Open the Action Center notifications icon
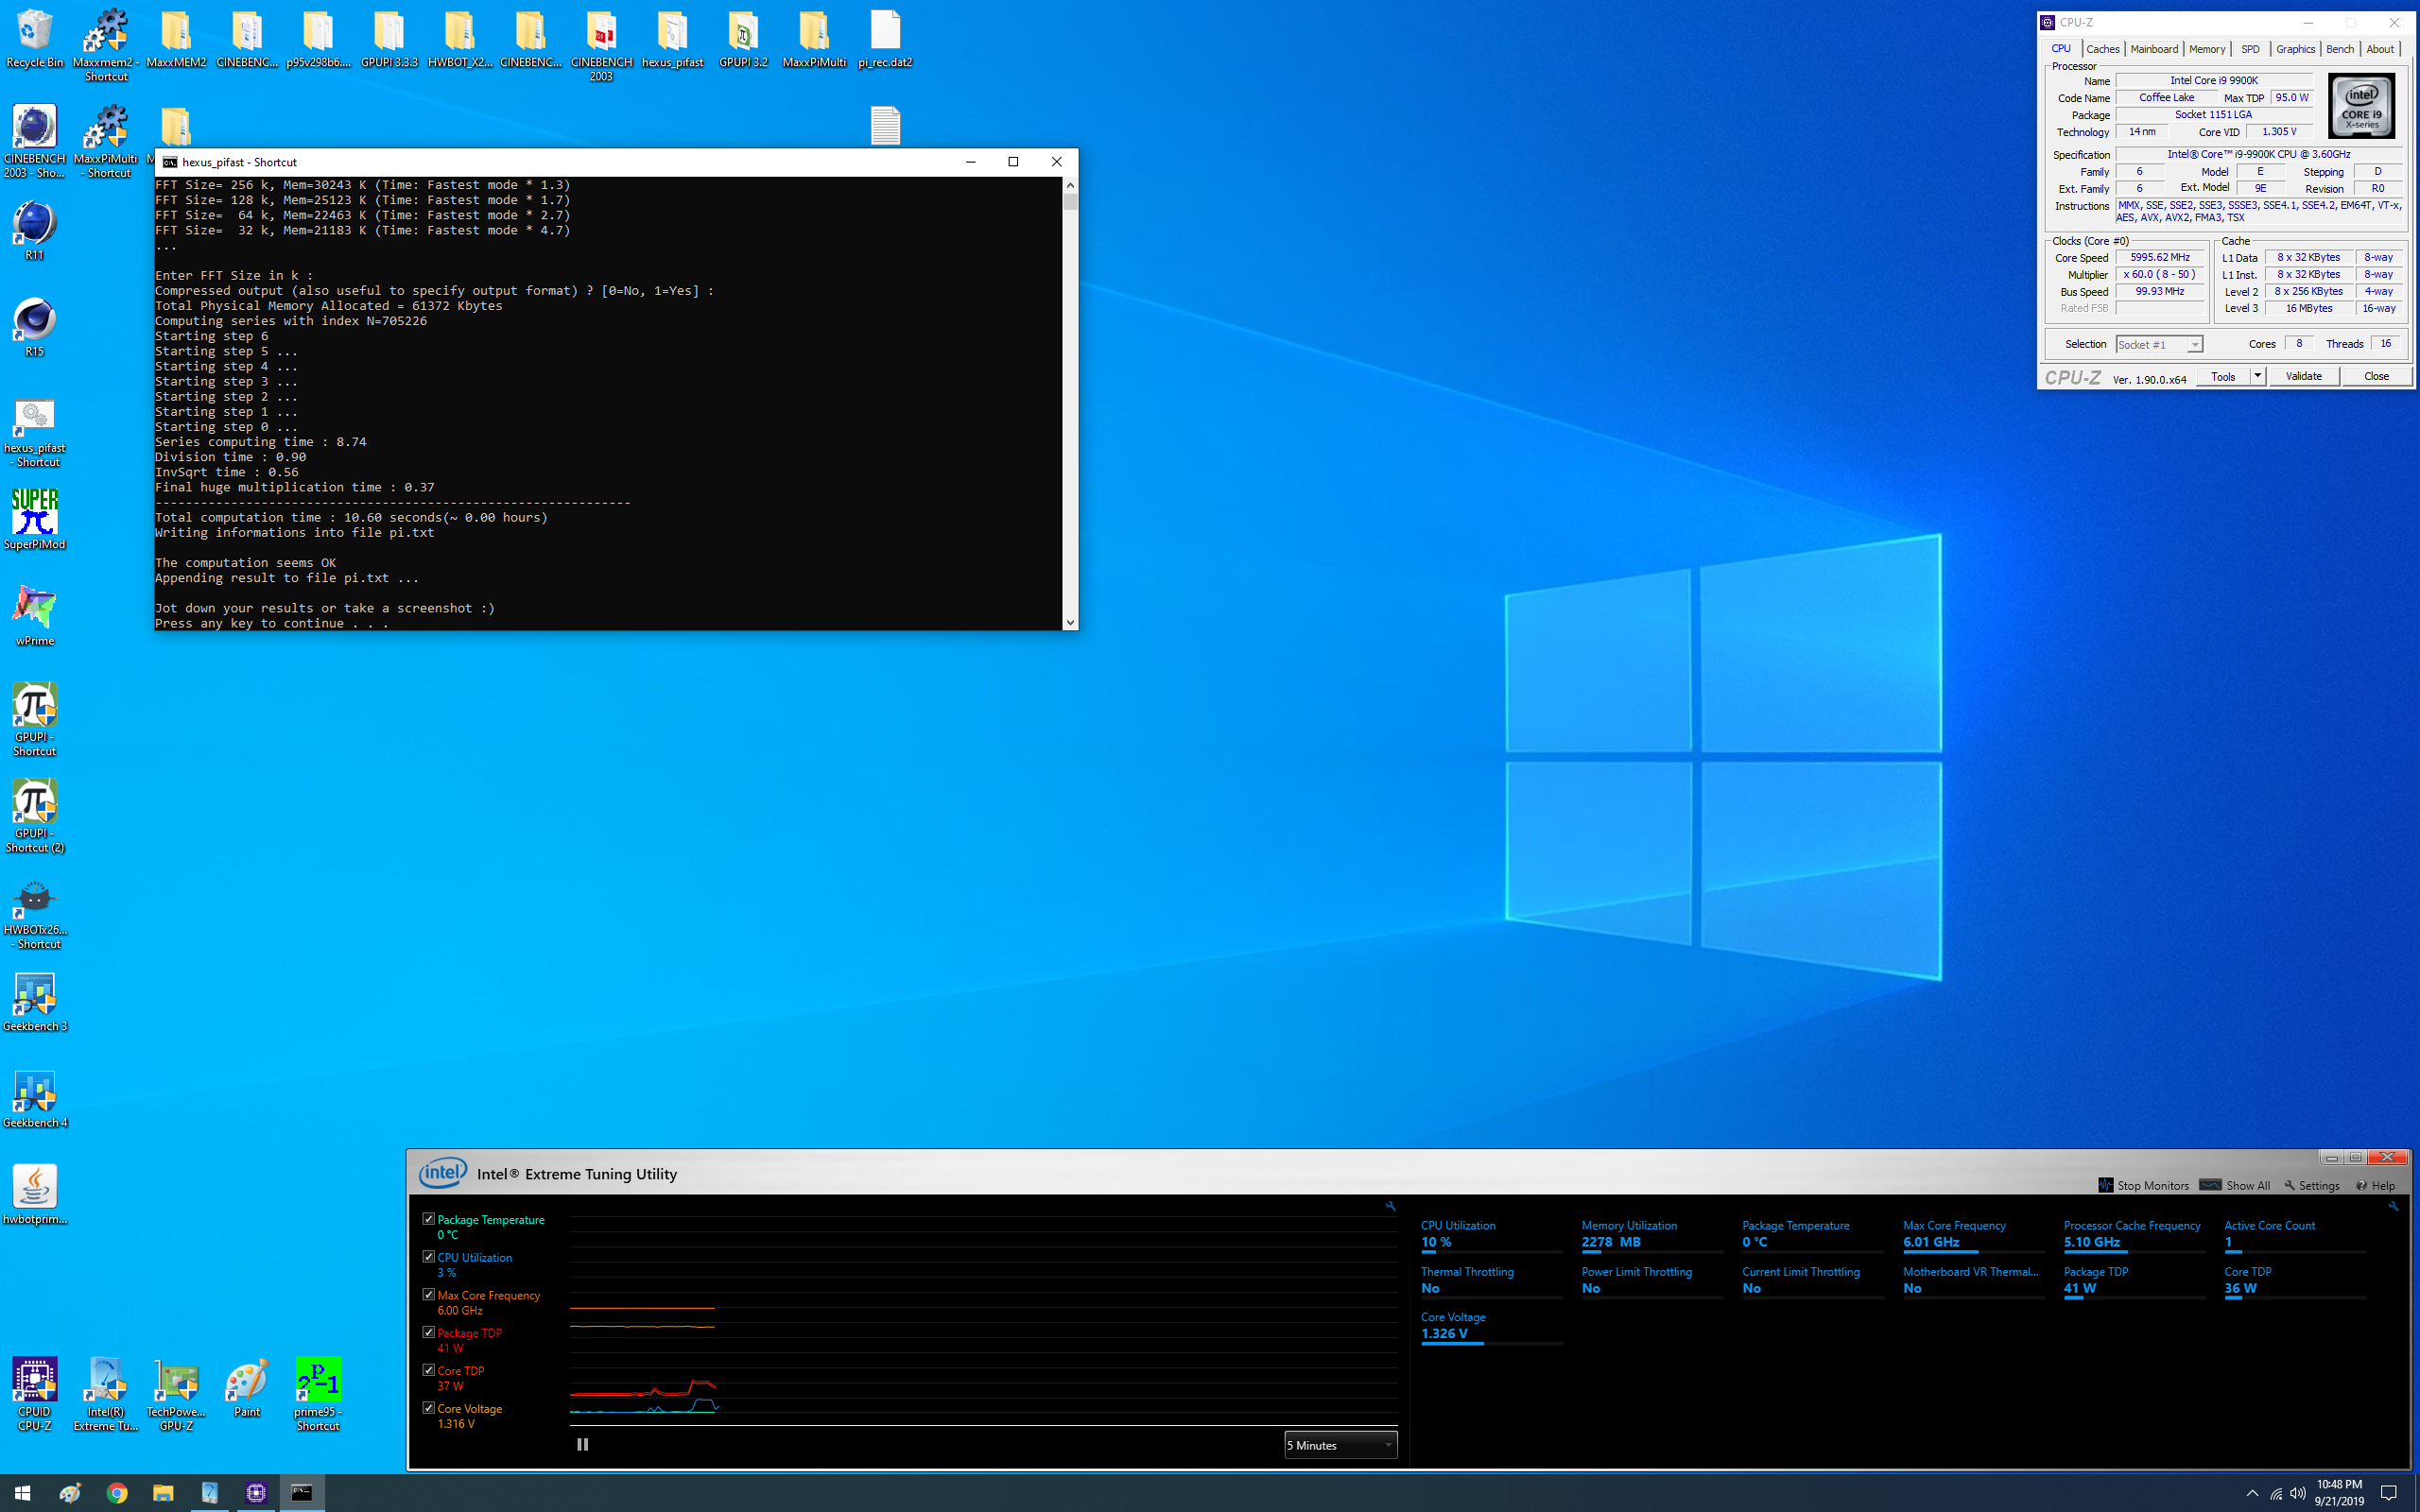The height and width of the screenshot is (1512, 2420). point(2388,1493)
